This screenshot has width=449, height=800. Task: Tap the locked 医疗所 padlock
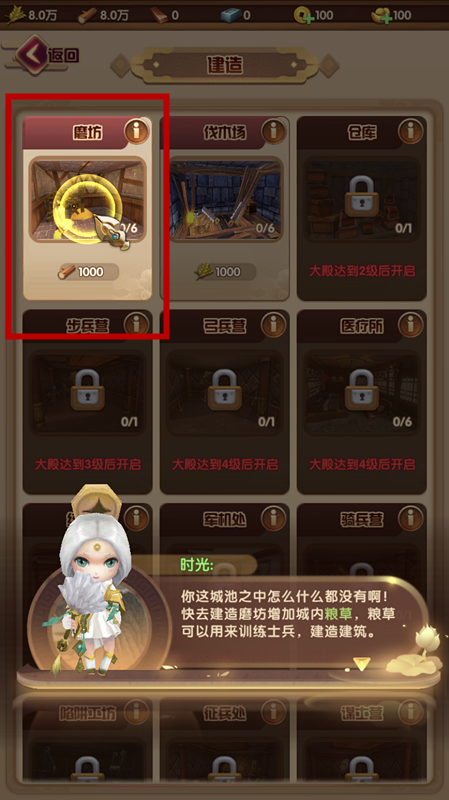coord(362,390)
